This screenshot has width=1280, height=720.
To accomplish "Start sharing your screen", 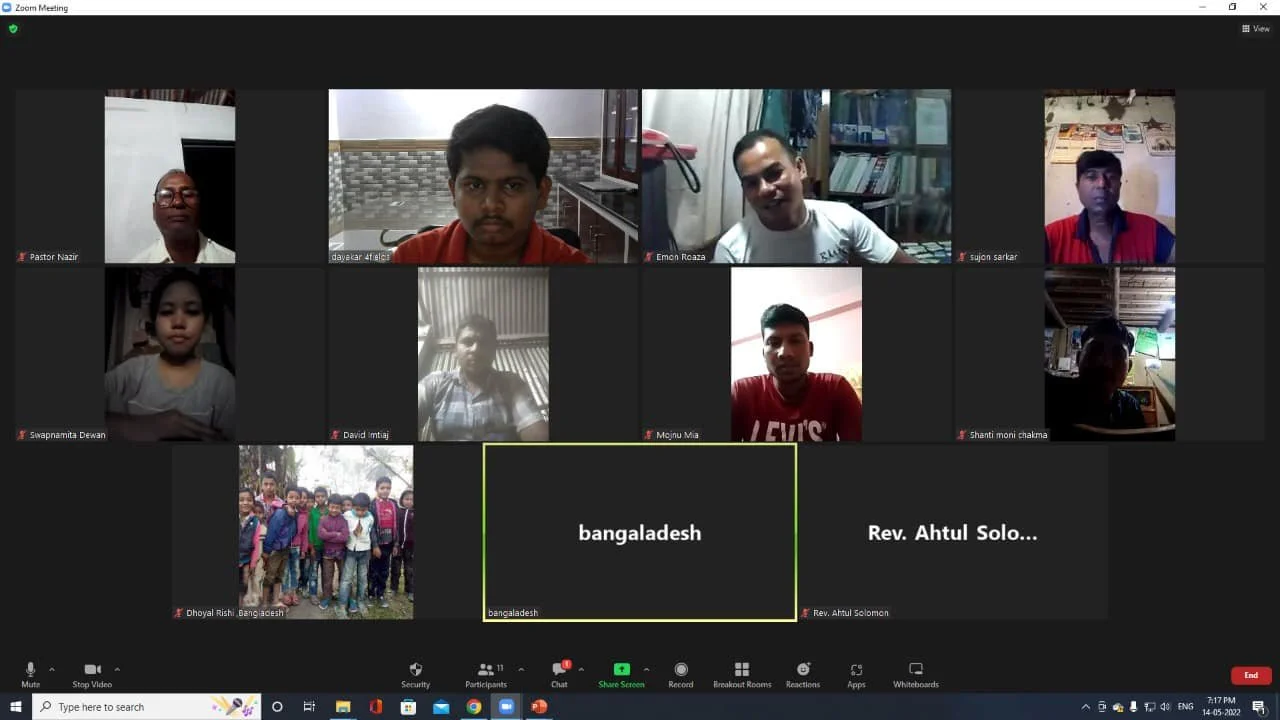I will pos(621,670).
